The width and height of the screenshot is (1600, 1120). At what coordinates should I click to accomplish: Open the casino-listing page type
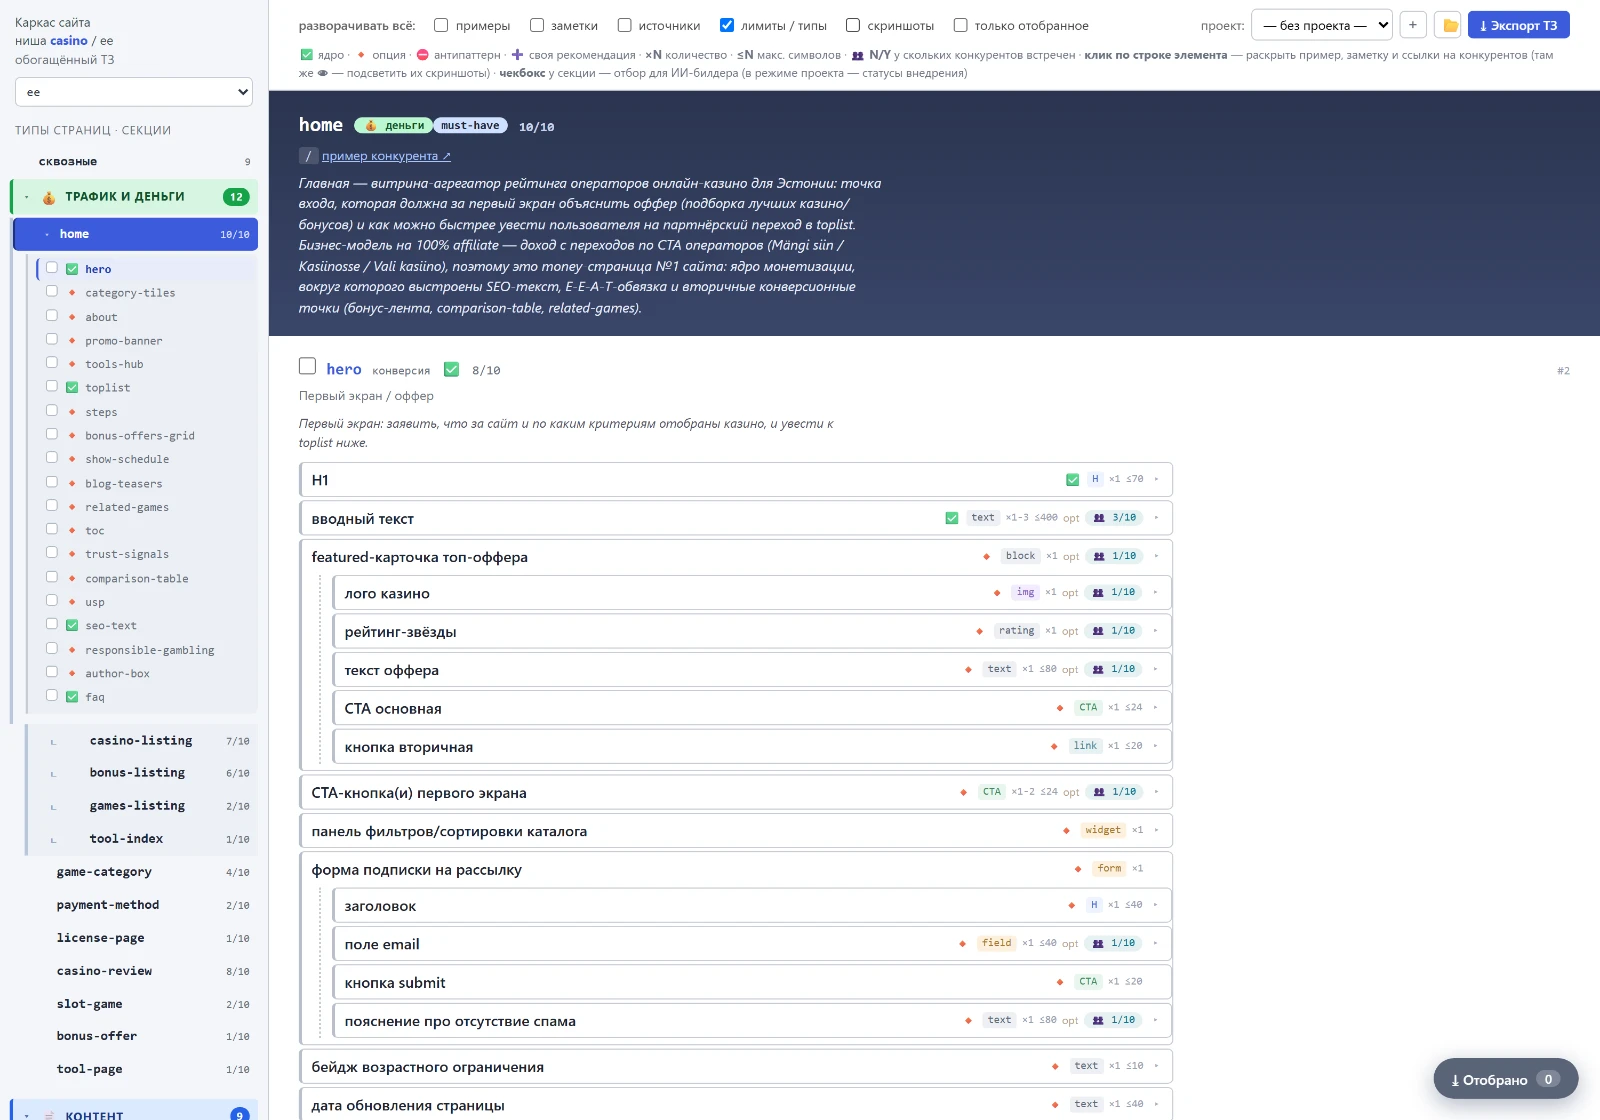tap(141, 741)
